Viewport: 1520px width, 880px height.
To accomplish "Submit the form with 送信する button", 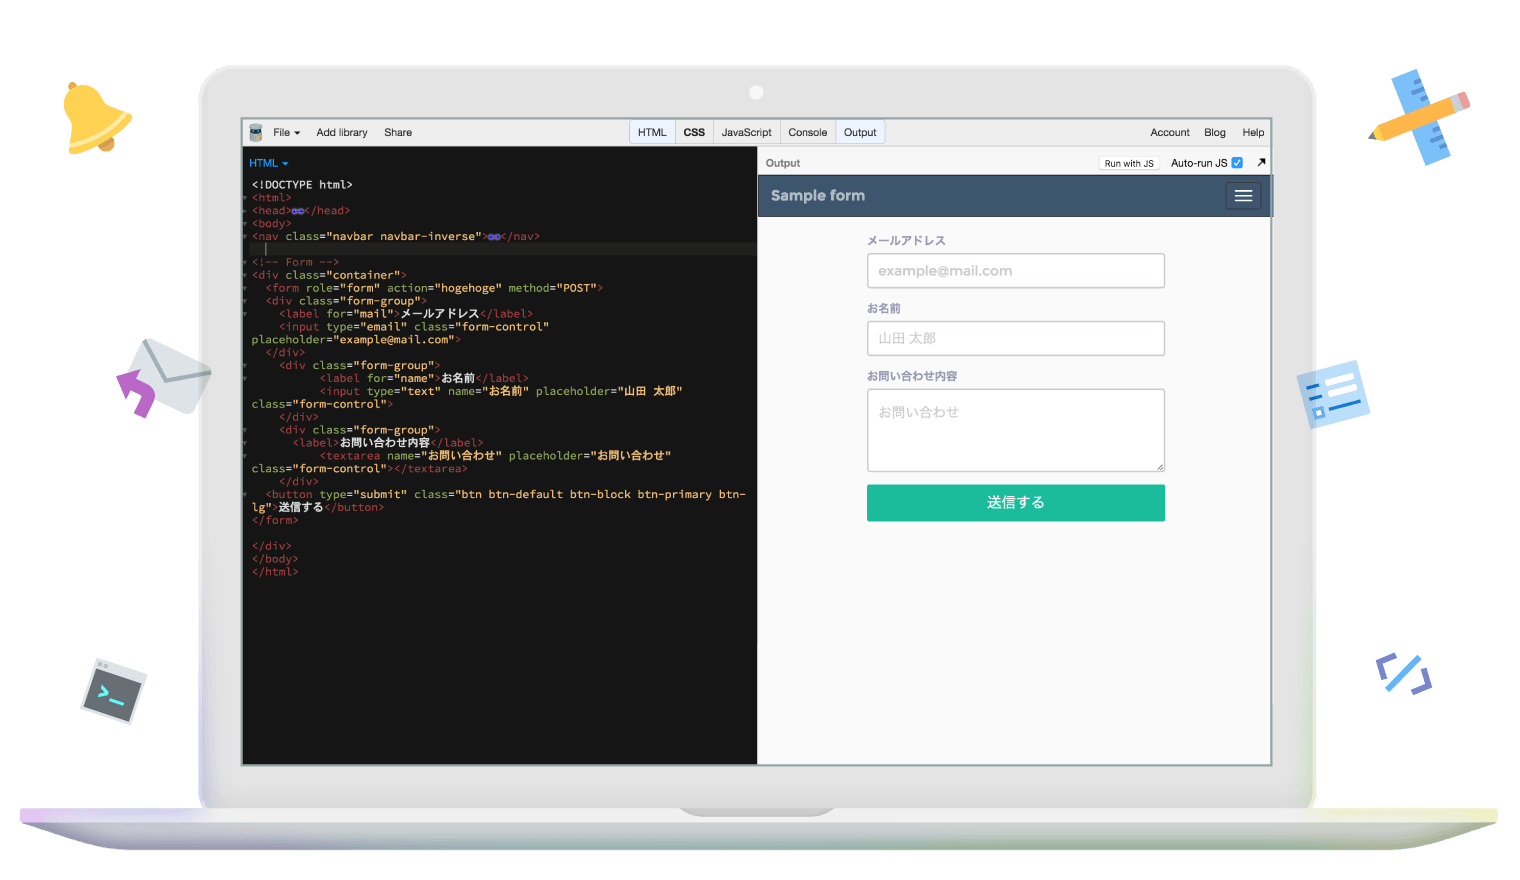I will click(1016, 503).
